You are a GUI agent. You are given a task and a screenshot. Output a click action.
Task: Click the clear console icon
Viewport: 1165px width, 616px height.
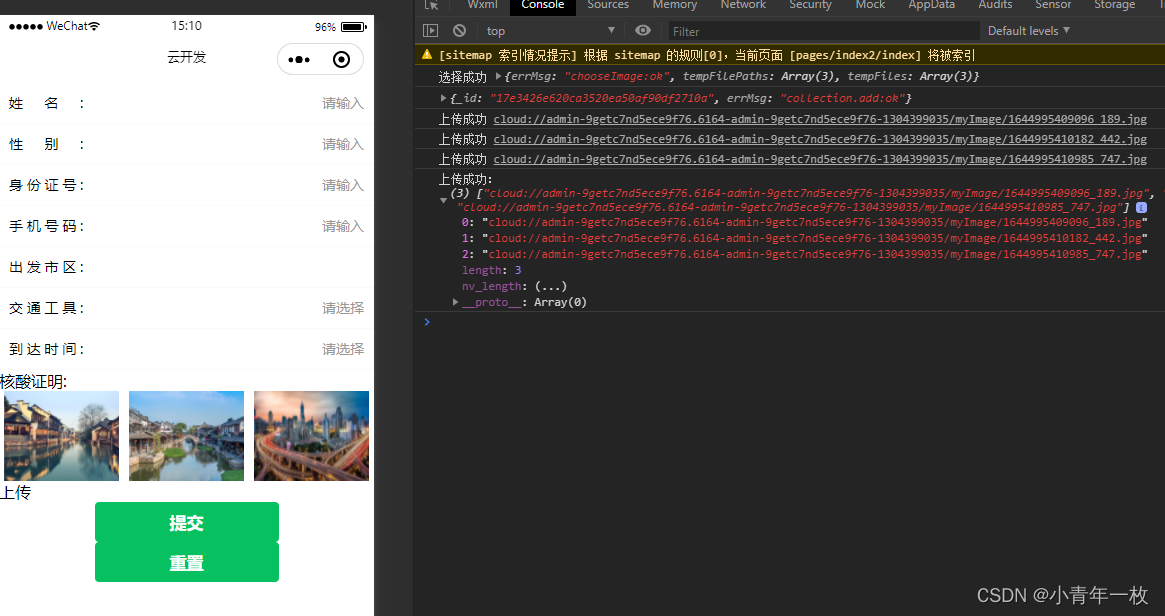(459, 31)
